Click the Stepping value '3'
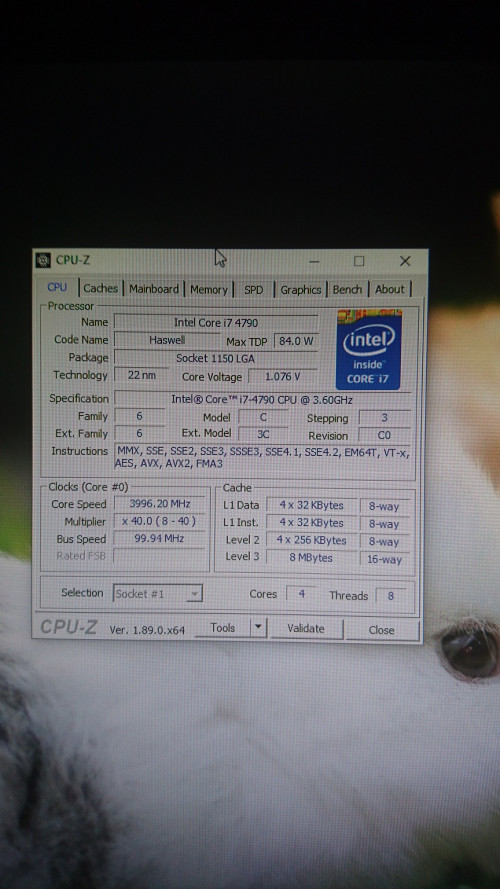The image size is (500, 889). 384,418
